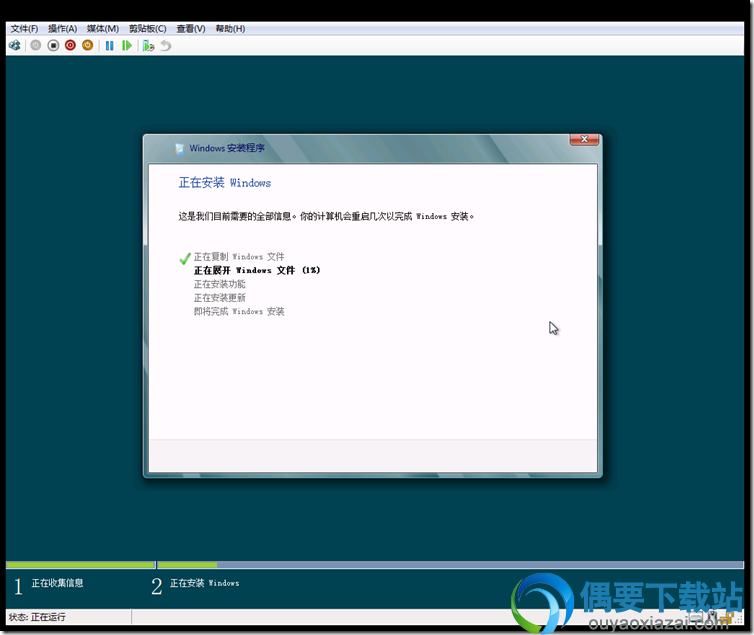The height and width of the screenshot is (635, 754).
Task: Click the grayed Start virtual machine icon
Action: [x=36, y=46]
